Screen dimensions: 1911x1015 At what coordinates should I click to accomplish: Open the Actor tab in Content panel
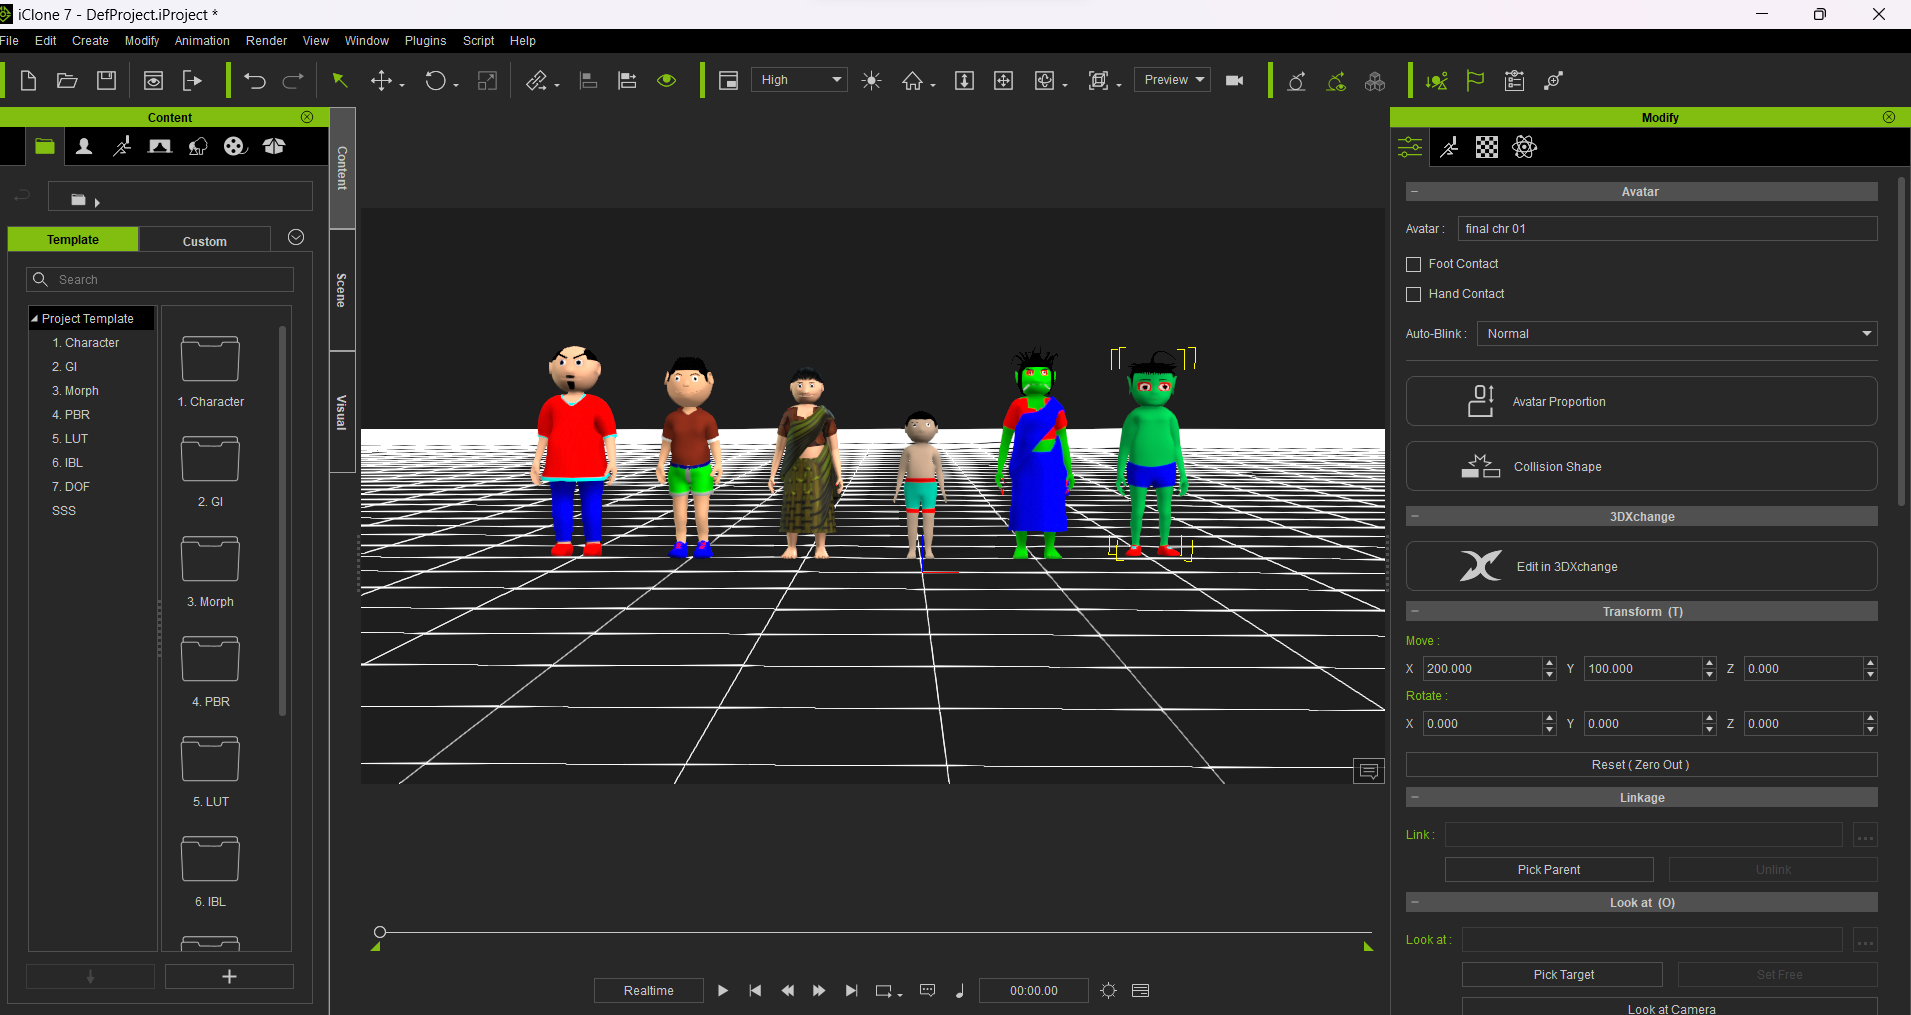tap(85, 147)
